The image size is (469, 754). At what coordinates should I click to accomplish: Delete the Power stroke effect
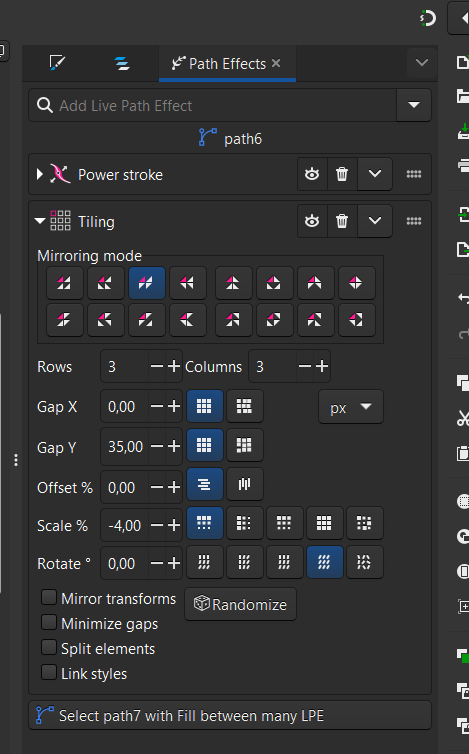click(342, 174)
